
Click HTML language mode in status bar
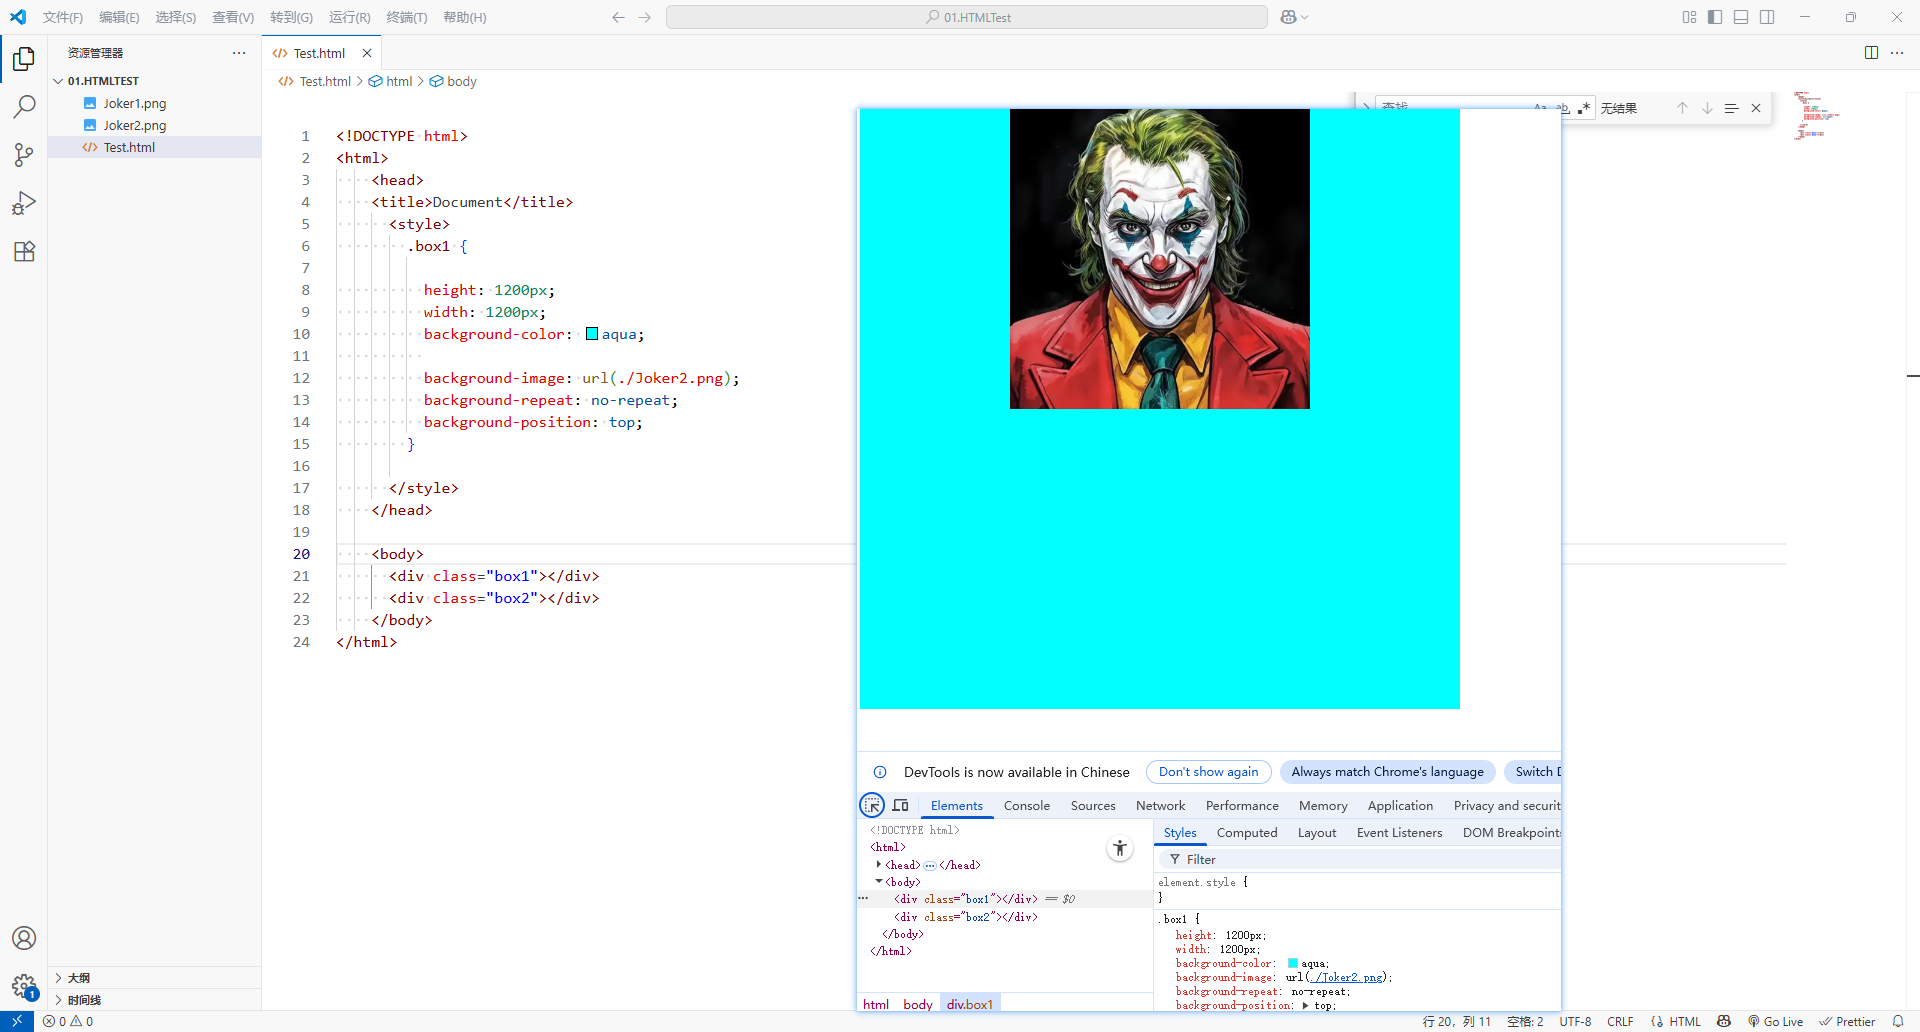coord(1685,1021)
